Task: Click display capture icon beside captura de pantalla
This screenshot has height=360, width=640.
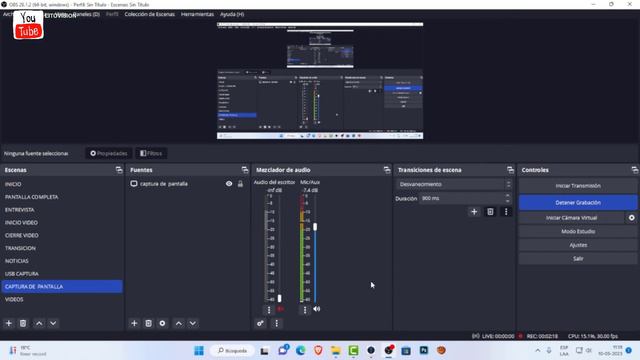Action: (134, 184)
